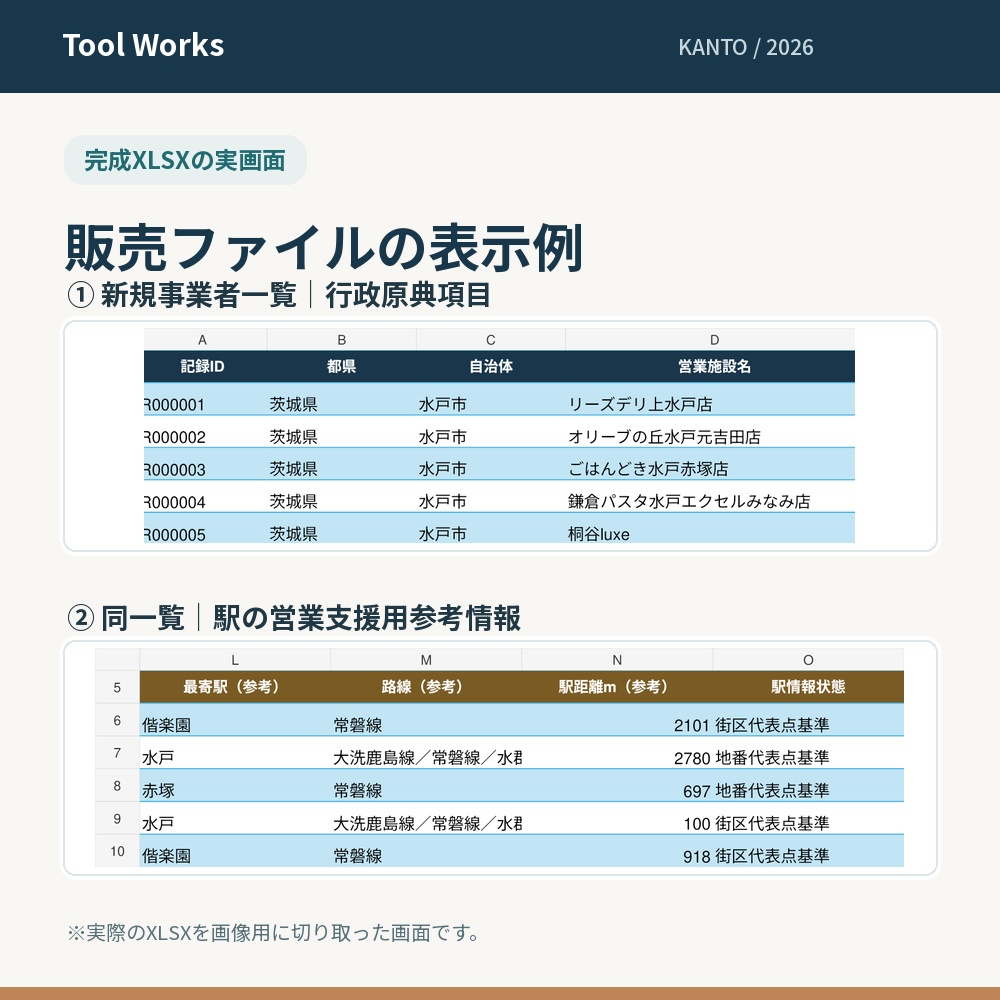Select the 鎌倉パスタ水戸エクセルみなみ店 cell
Image resolution: width=1000 pixels, height=1000 pixels.
[x=710, y=497]
